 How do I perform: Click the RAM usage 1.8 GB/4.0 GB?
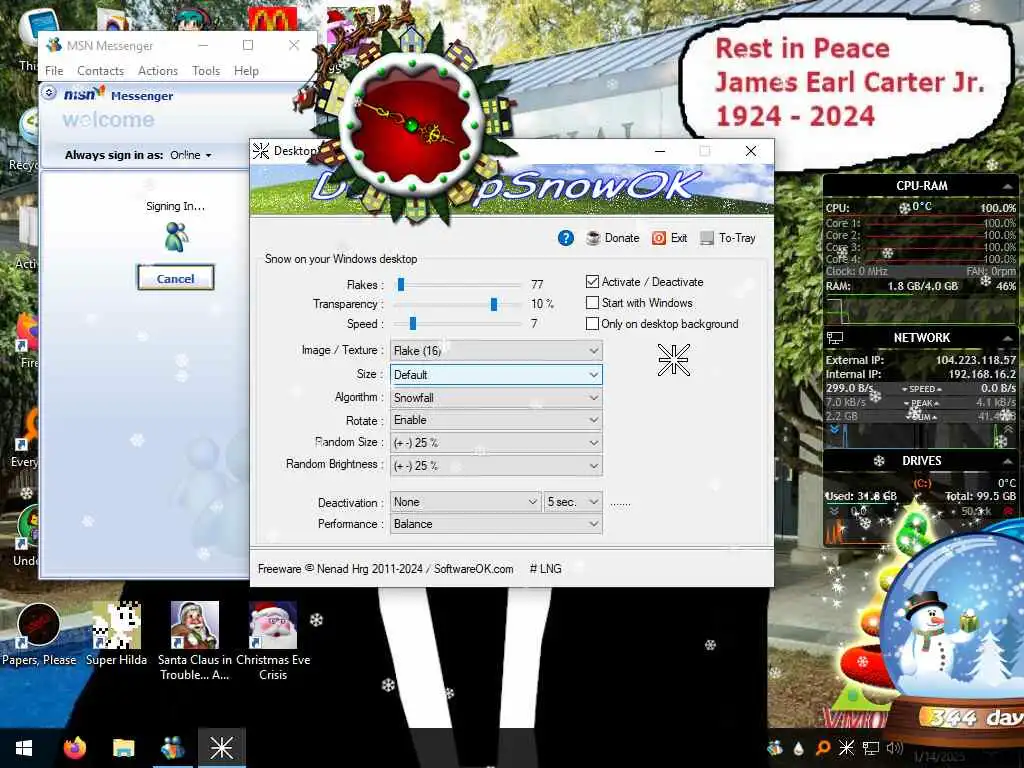(x=922, y=286)
